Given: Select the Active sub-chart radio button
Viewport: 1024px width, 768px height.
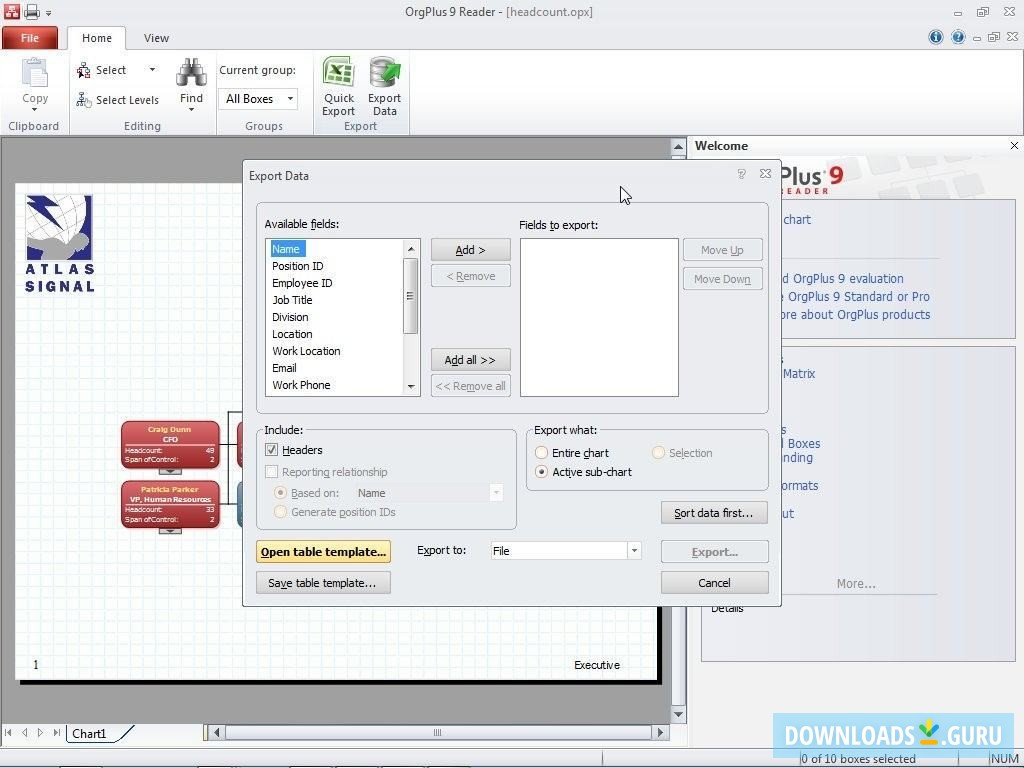Looking at the screenshot, I should (x=541, y=471).
